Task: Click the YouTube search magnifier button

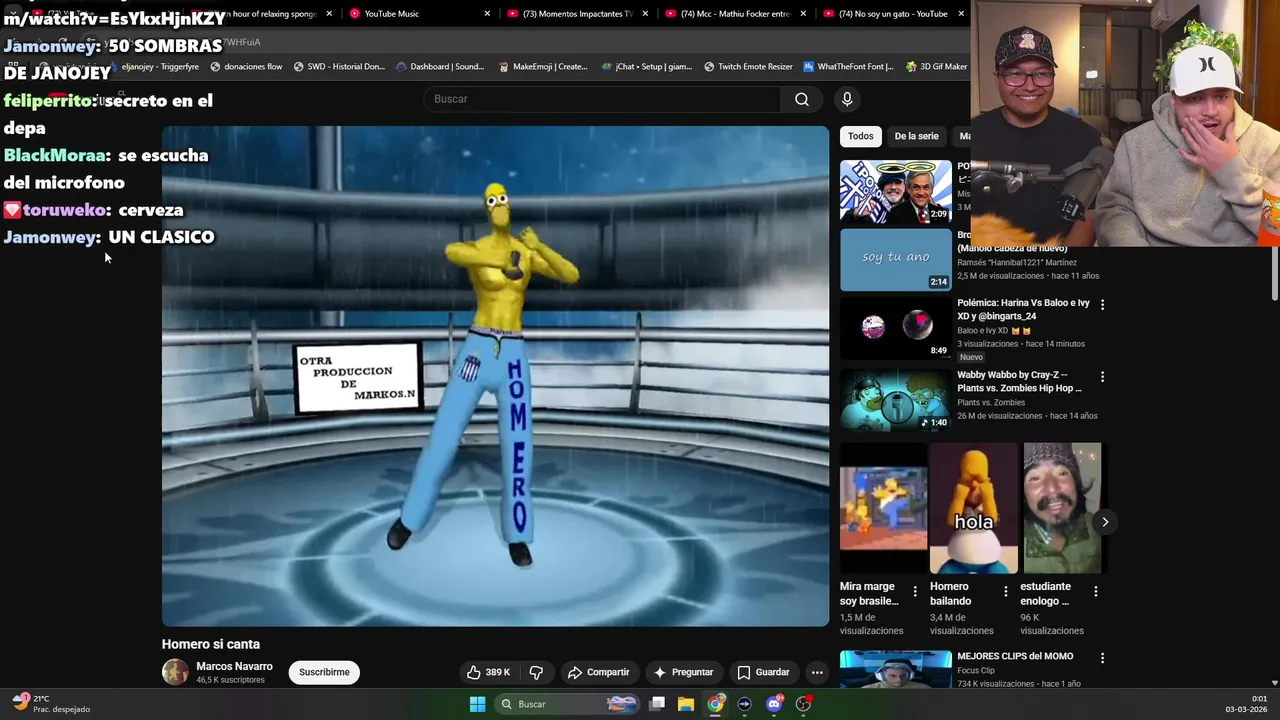Action: coord(802,99)
